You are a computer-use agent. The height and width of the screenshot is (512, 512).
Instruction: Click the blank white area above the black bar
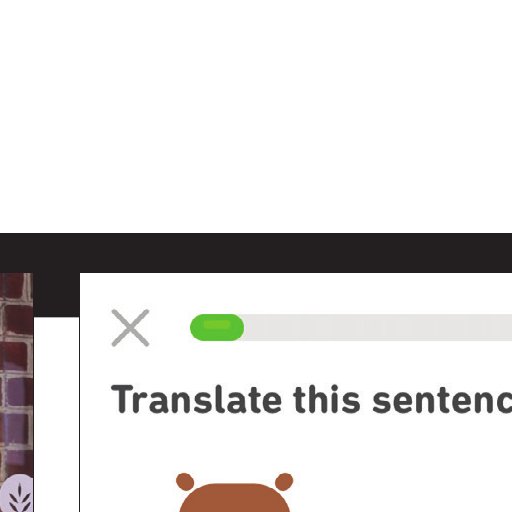click(x=256, y=116)
